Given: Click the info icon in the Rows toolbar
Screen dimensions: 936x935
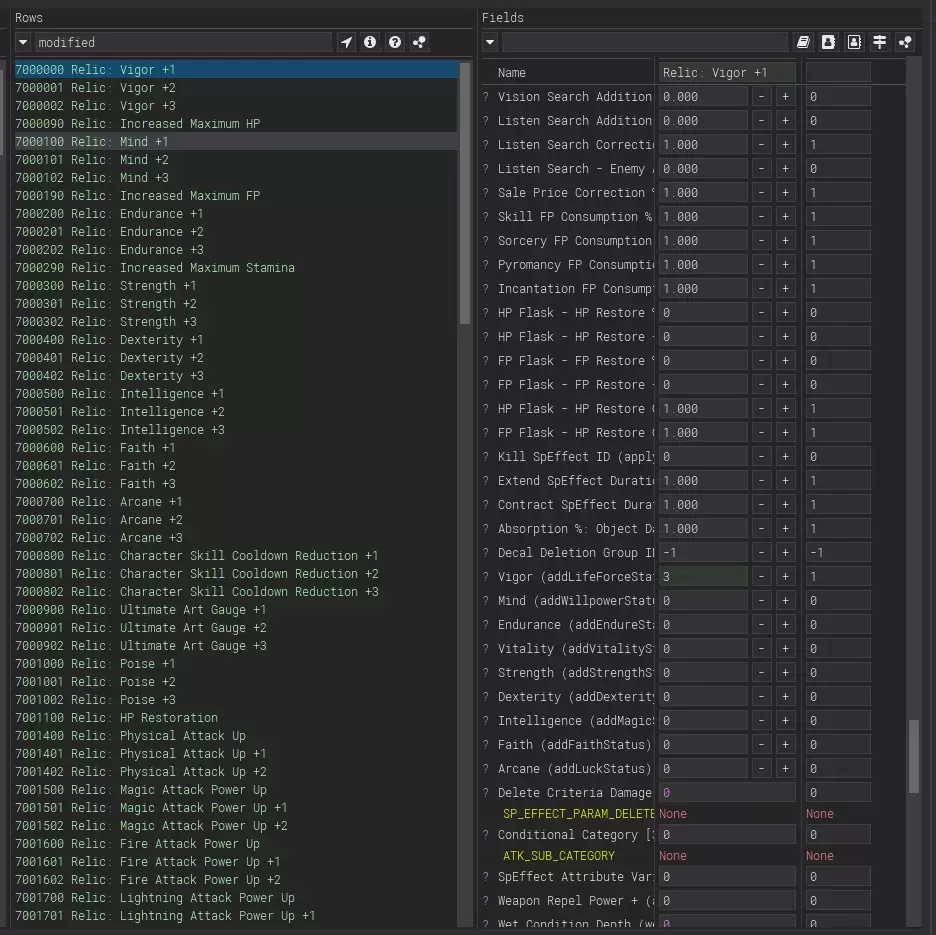Looking at the screenshot, I should (x=370, y=42).
